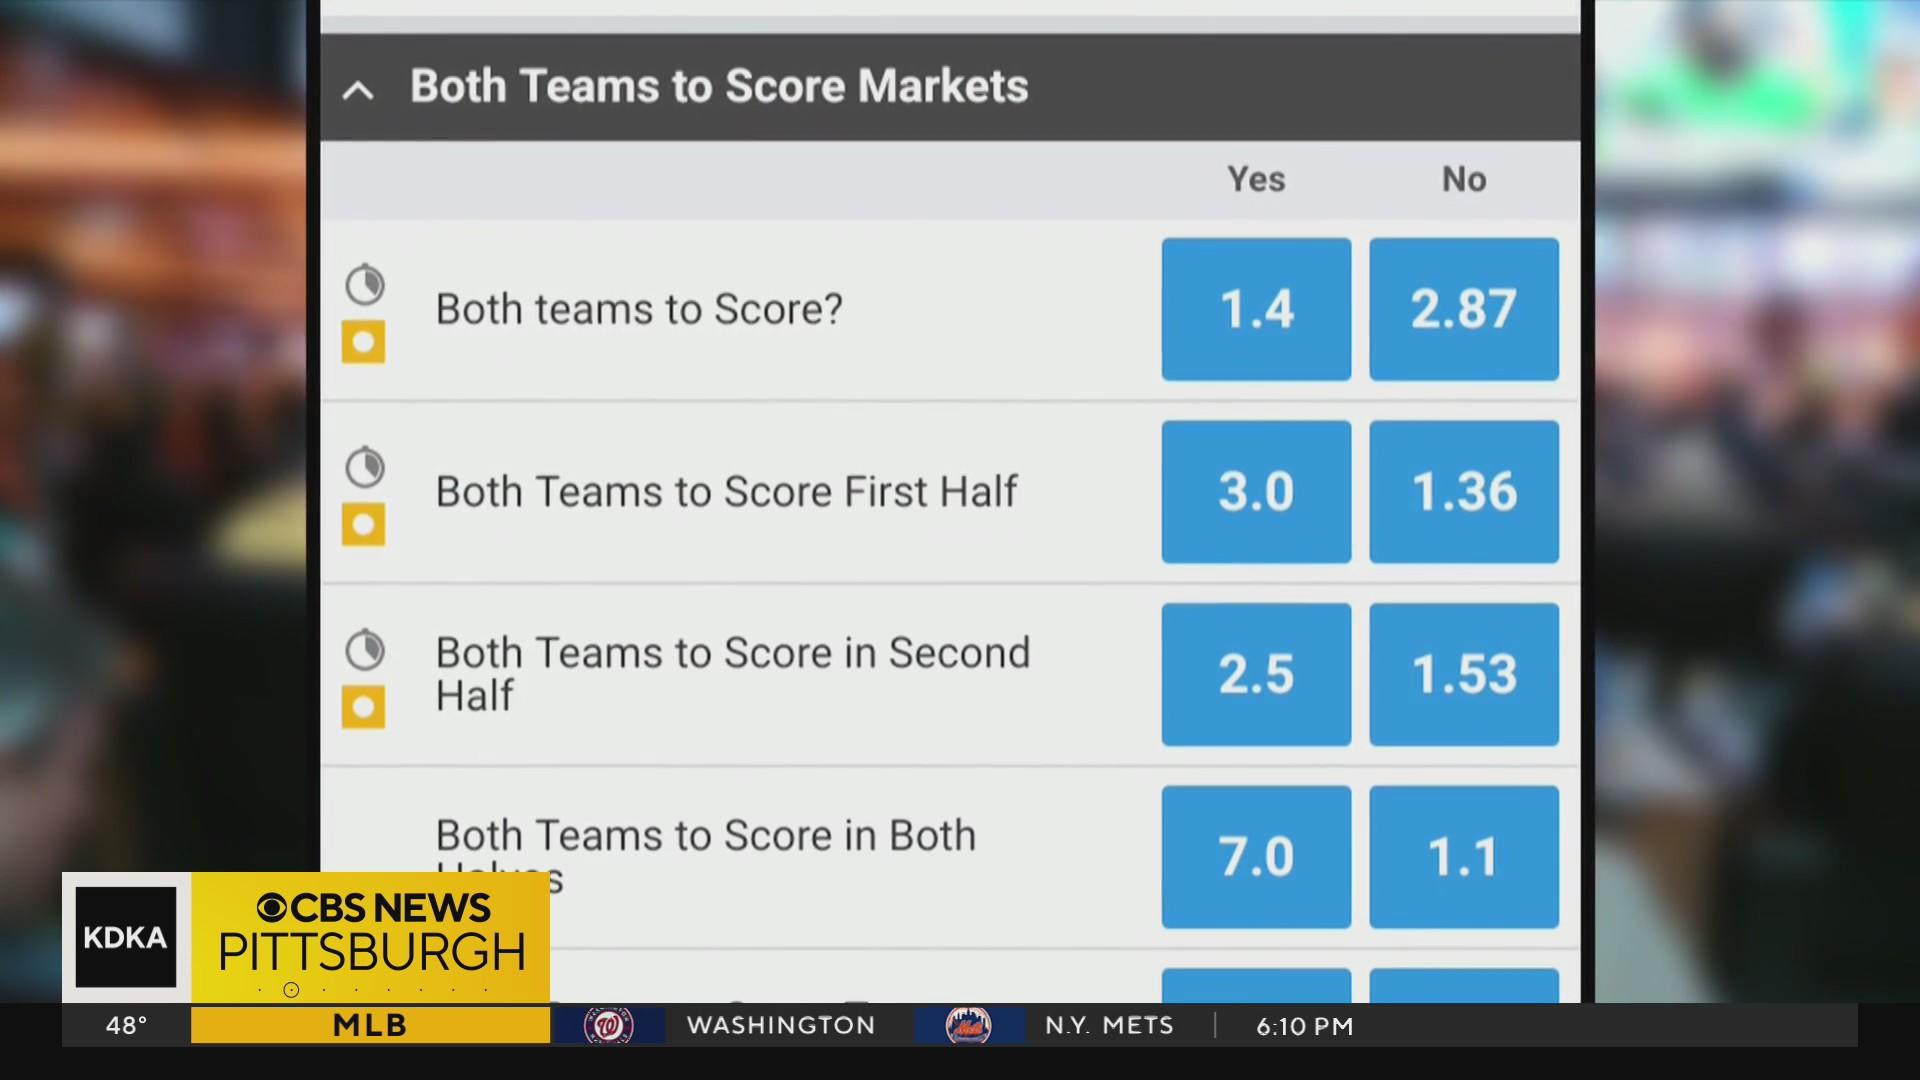Image resolution: width=1920 pixels, height=1080 pixels.
Task: Click the MLB label in the ticker
Action: [x=370, y=1025]
